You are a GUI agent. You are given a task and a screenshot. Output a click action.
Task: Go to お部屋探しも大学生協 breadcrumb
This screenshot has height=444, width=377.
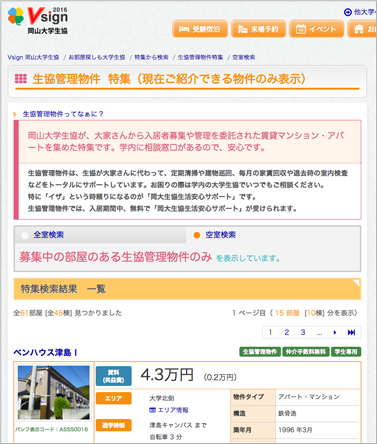click(x=97, y=57)
